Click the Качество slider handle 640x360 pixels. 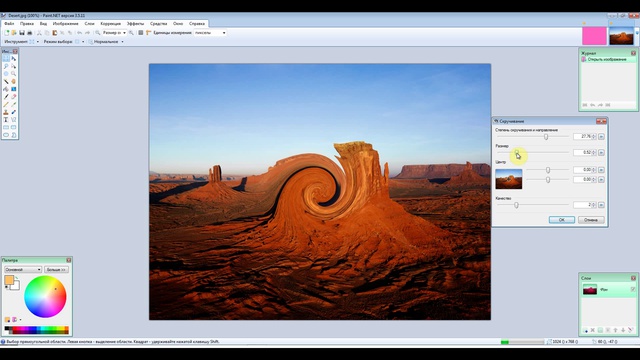click(516, 205)
